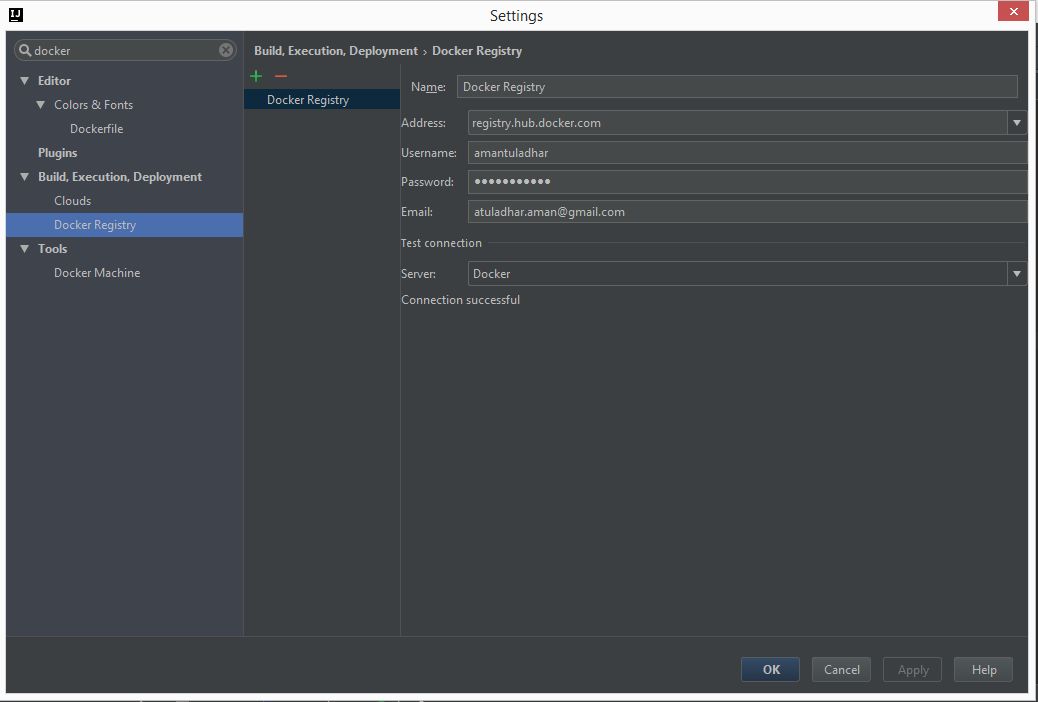The width and height of the screenshot is (1038, 702).
Task: Focus the Email input field
Action: tap(747, 212)
